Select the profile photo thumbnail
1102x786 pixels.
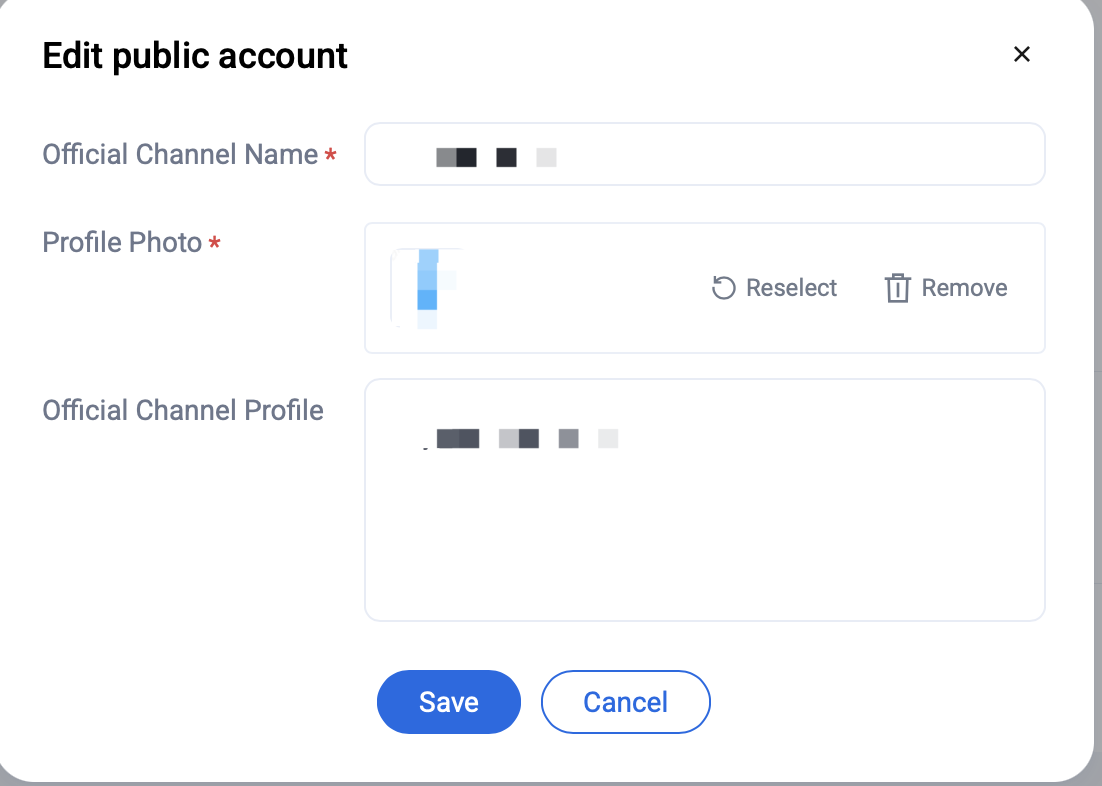click(426, 288)
